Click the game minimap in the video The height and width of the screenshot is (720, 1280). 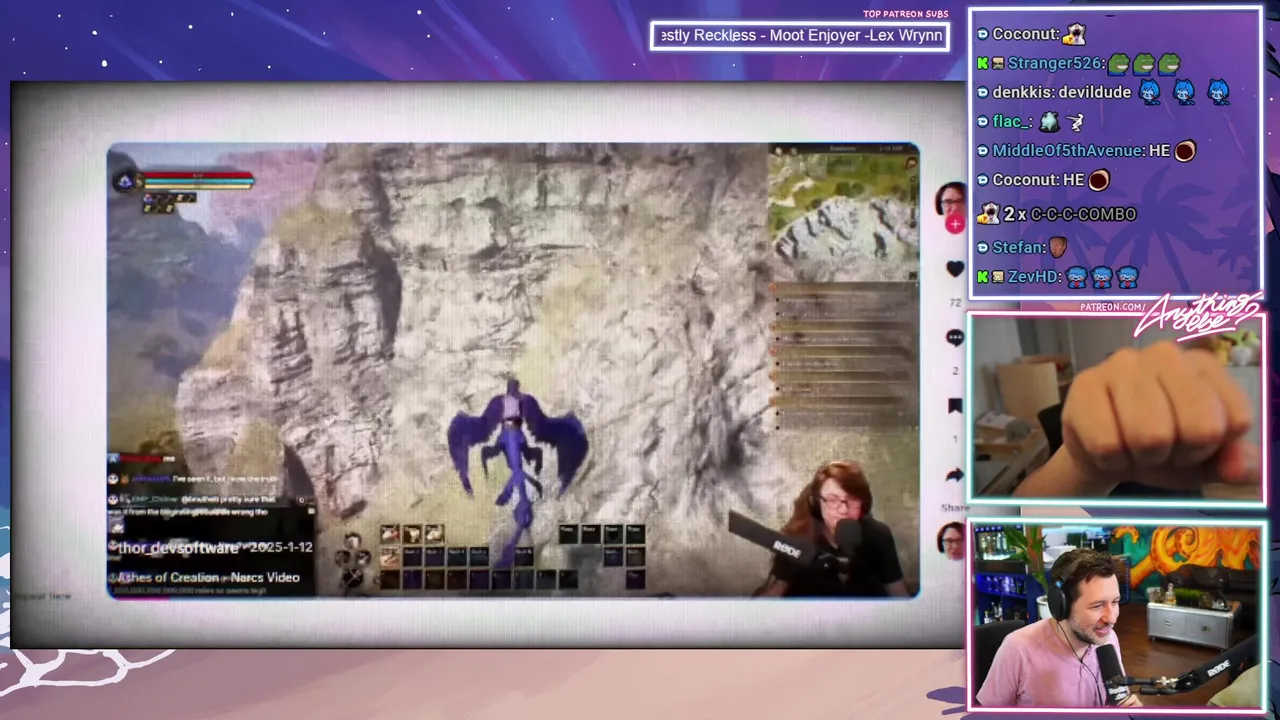[843, 211]
